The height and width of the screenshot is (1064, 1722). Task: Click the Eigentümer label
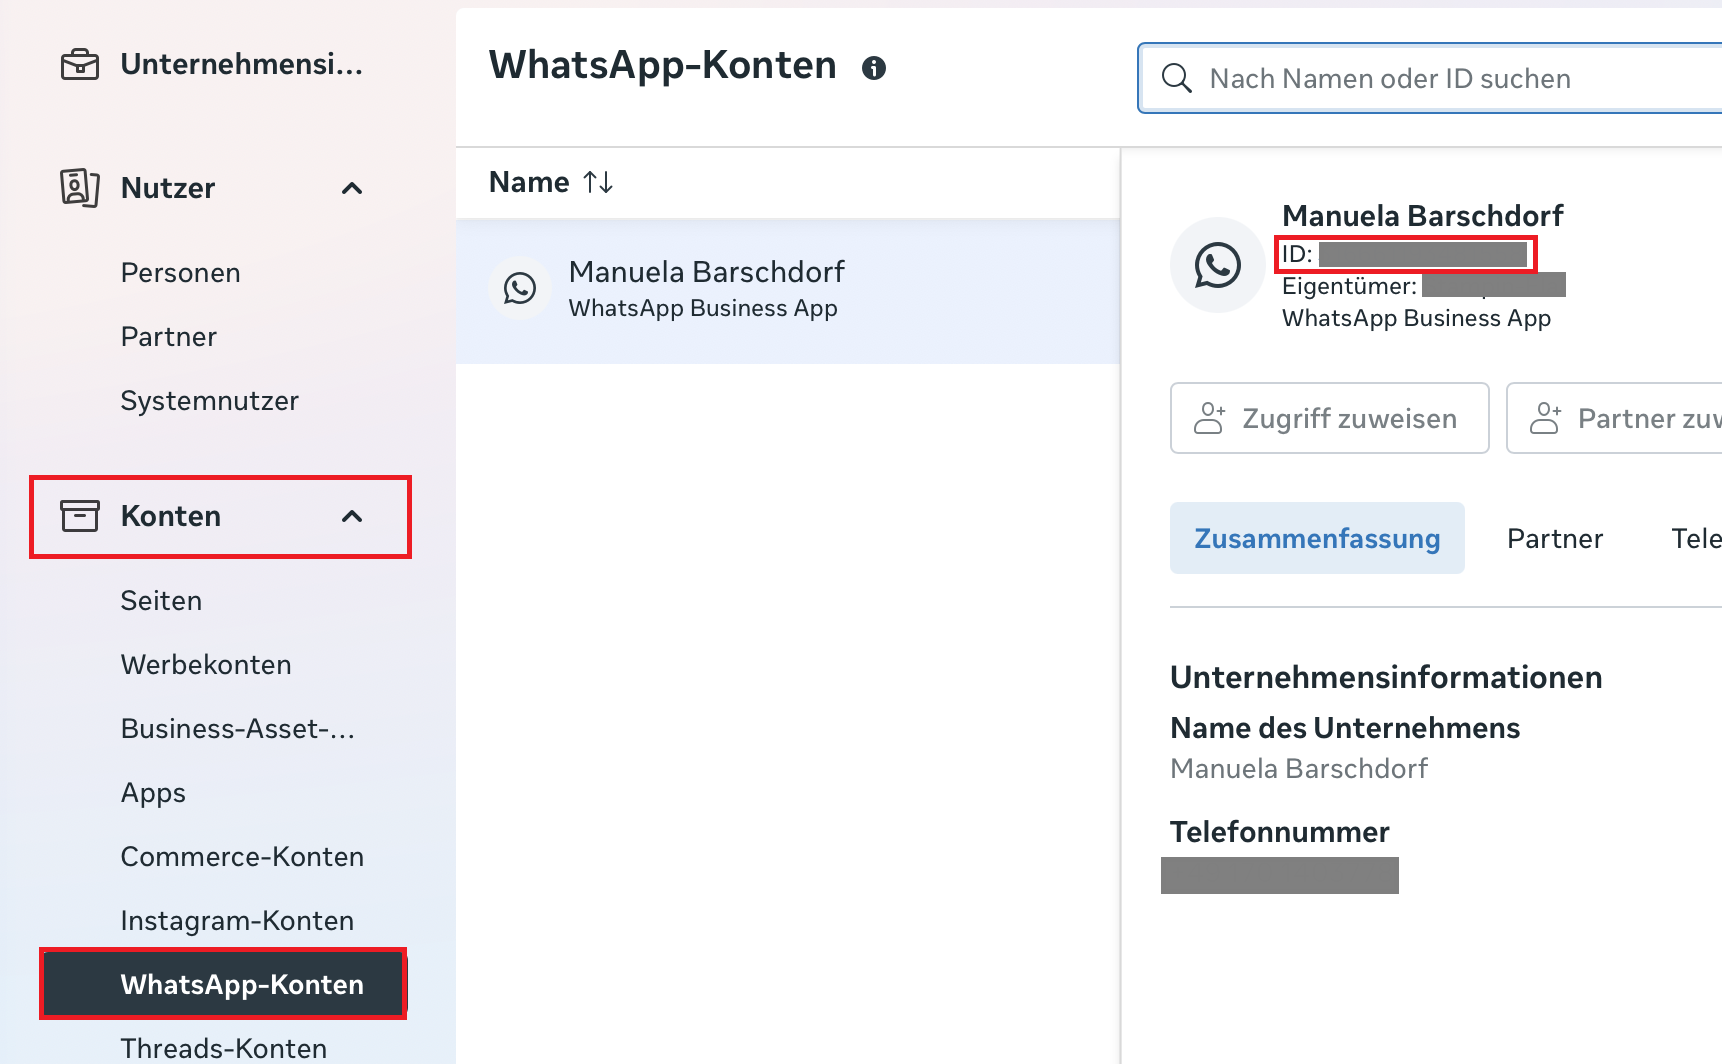(x=1349, y=286)
